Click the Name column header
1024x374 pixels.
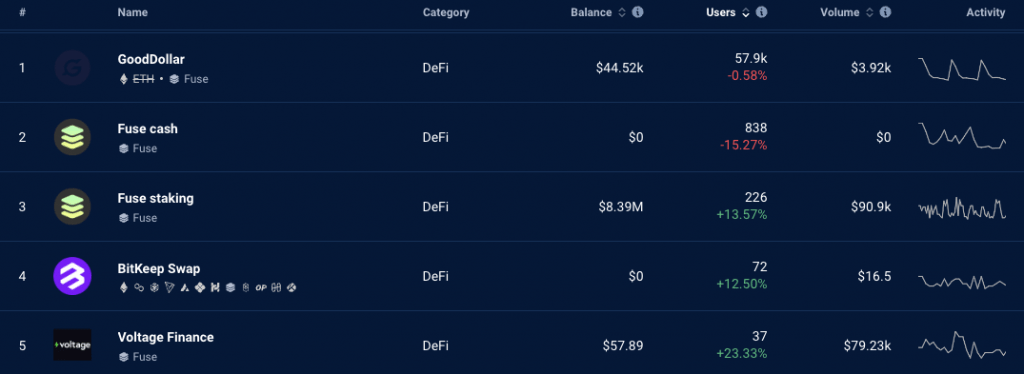133,12
